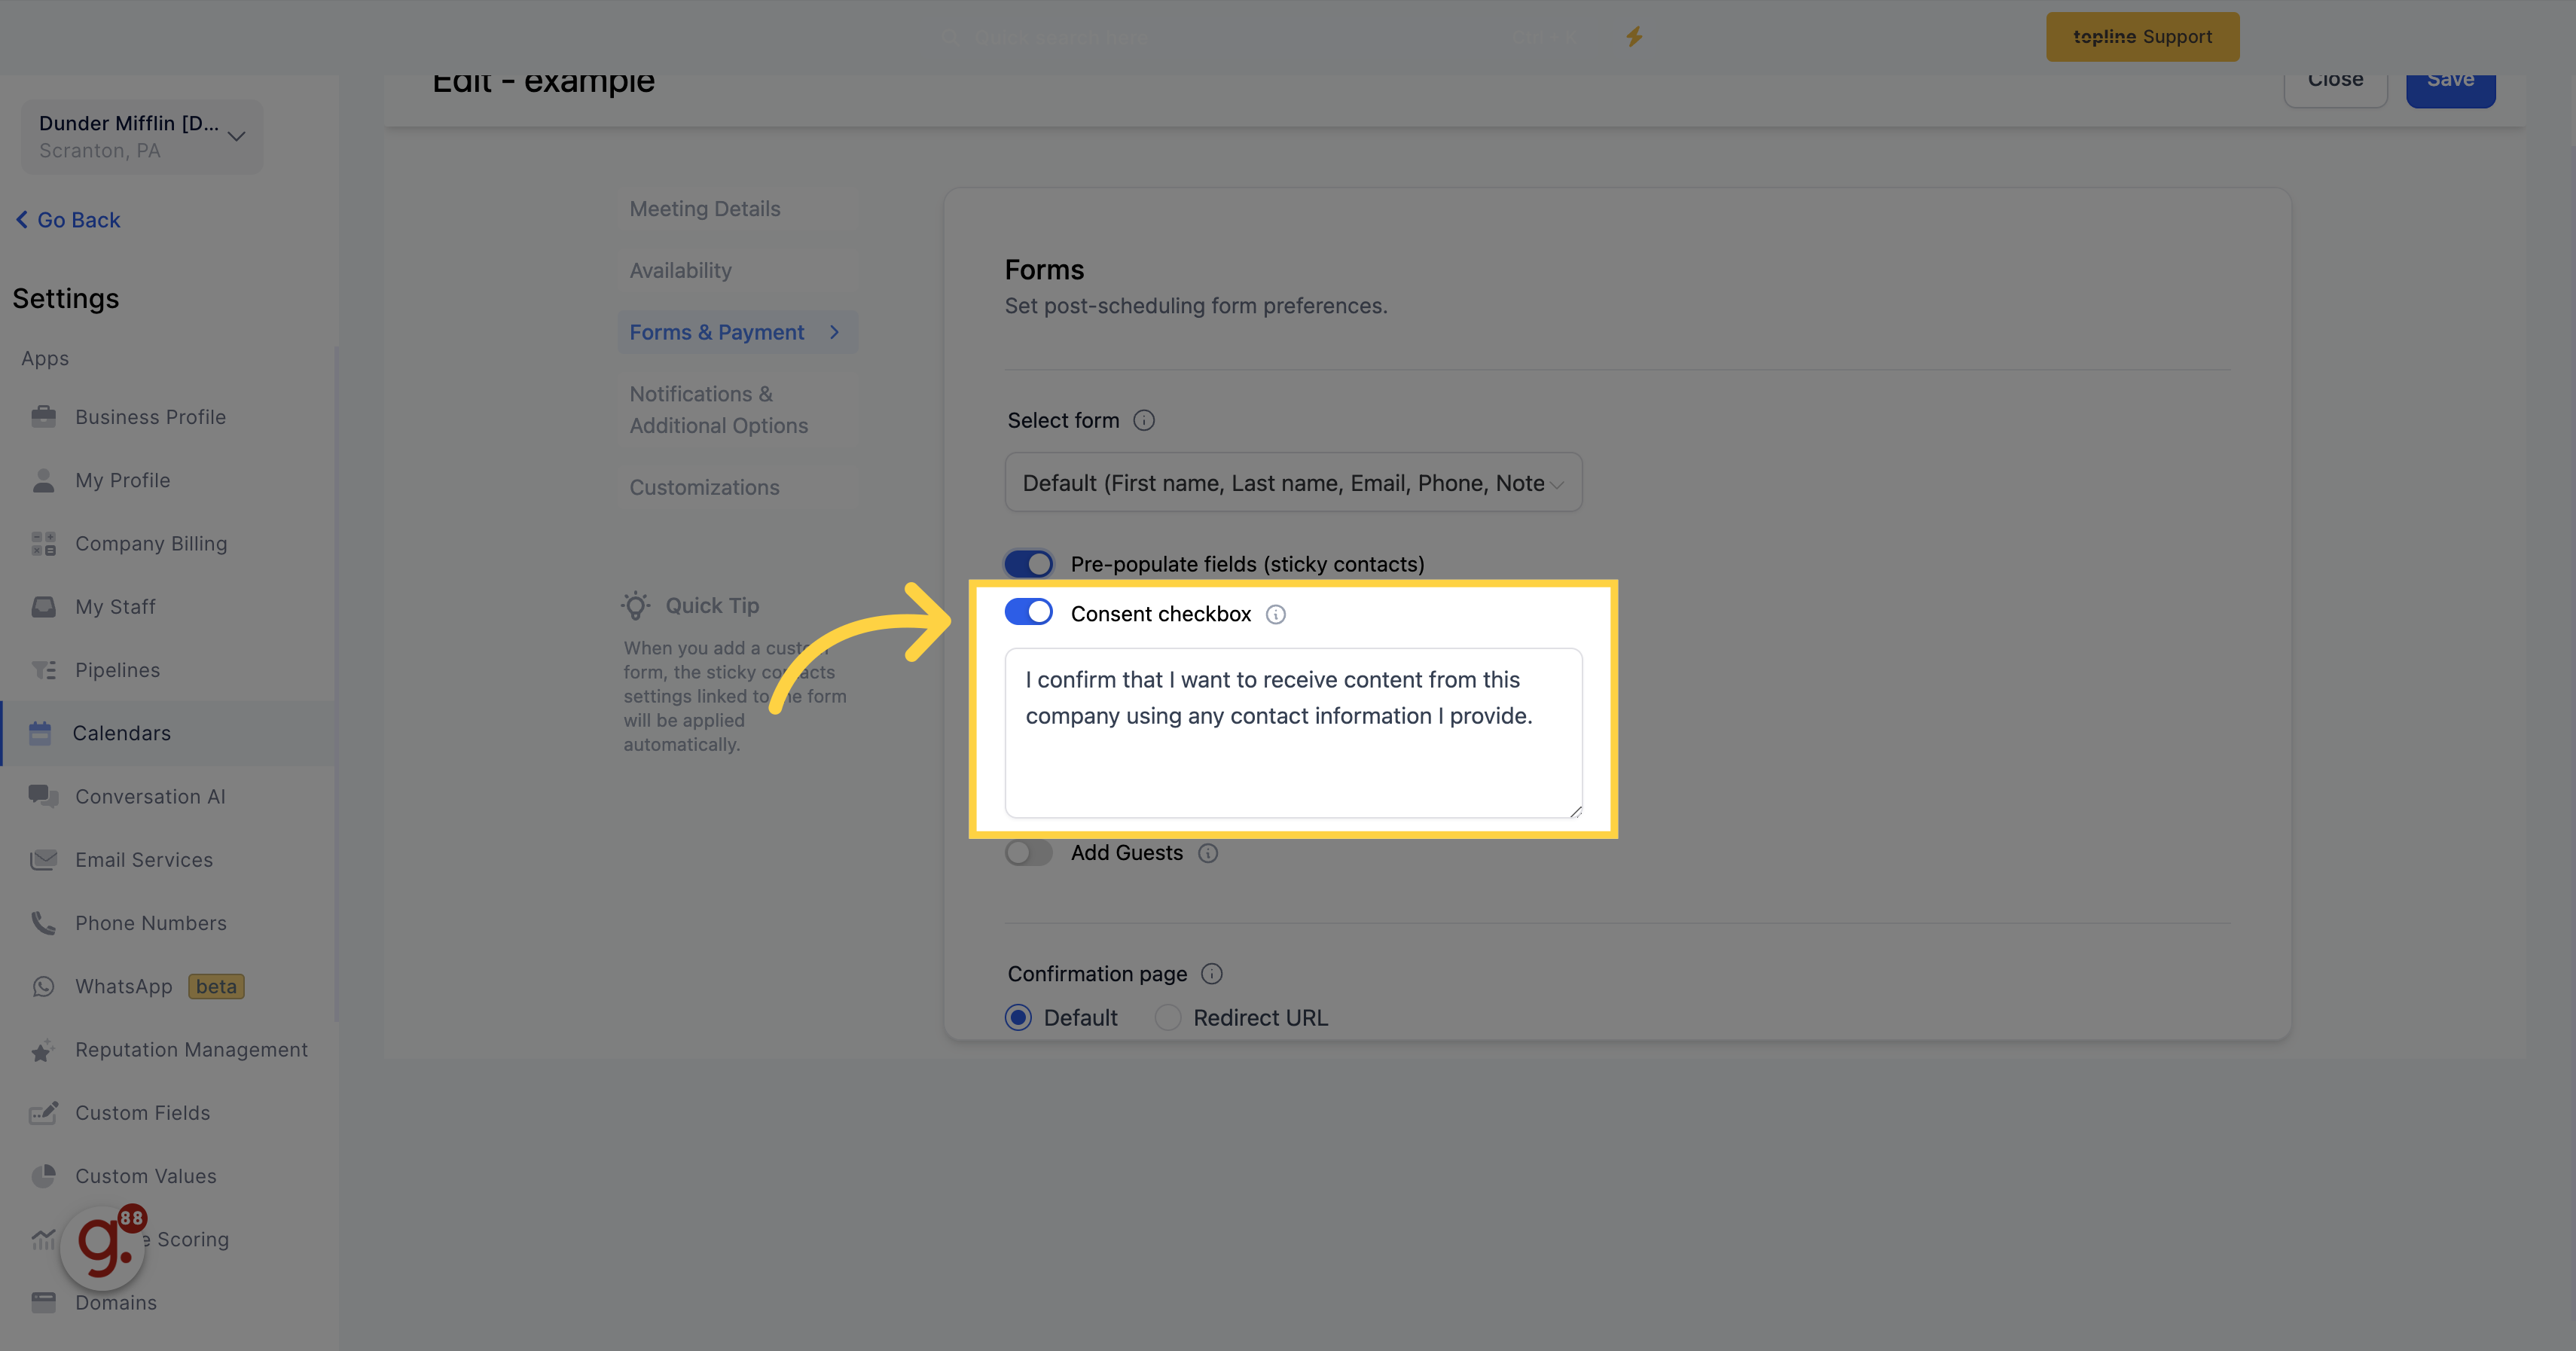This screenshot has height=1351, width=2576.
Task: Open the Meeting Details tab
Action: (x=705, y=206)
